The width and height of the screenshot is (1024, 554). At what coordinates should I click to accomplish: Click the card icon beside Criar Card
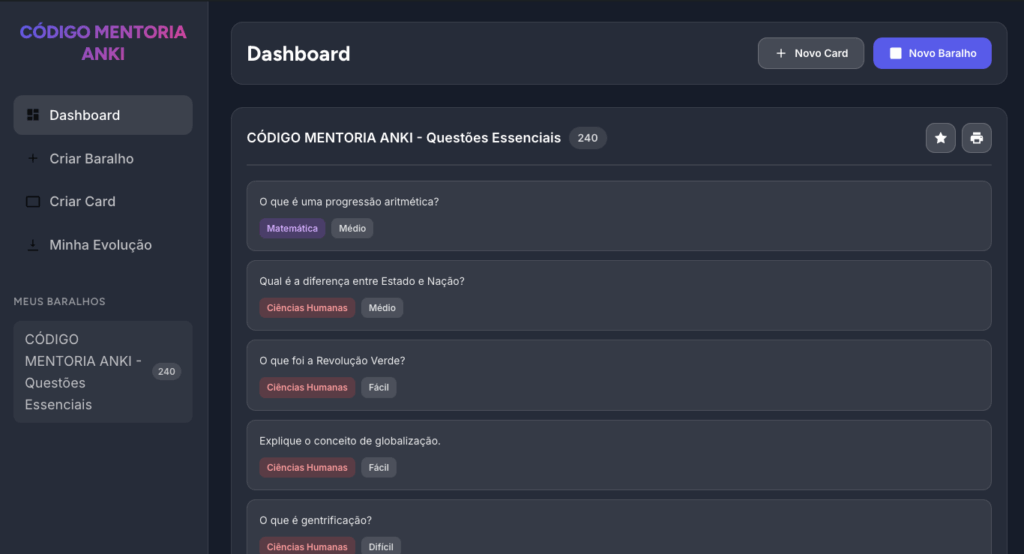coord(33,201)
